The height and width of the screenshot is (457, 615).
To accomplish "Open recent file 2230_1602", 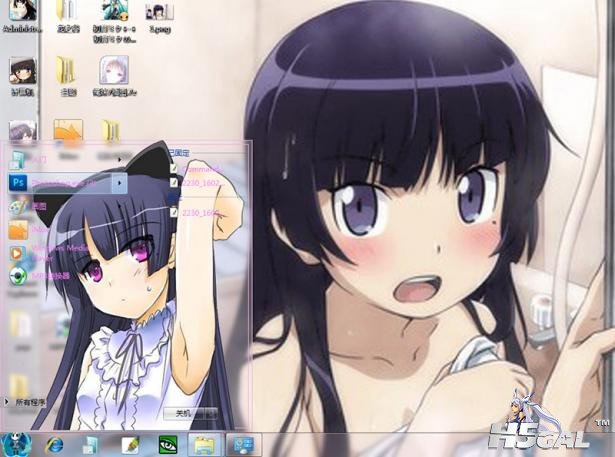I will pyautogui.click(x=196, y=182).
